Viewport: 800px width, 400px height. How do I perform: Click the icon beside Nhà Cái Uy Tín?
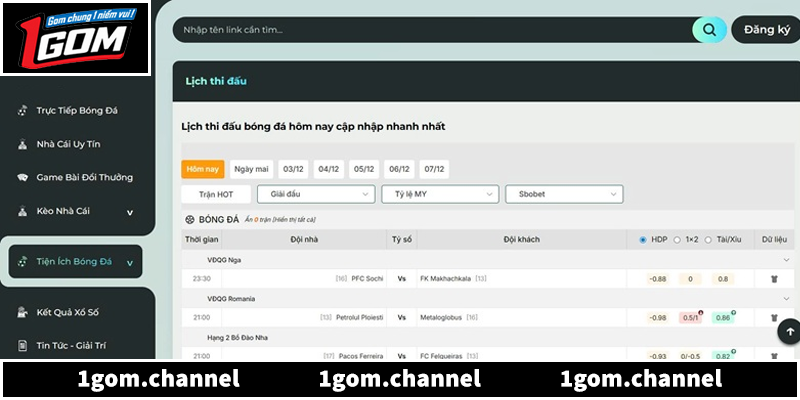coord(22,144)
